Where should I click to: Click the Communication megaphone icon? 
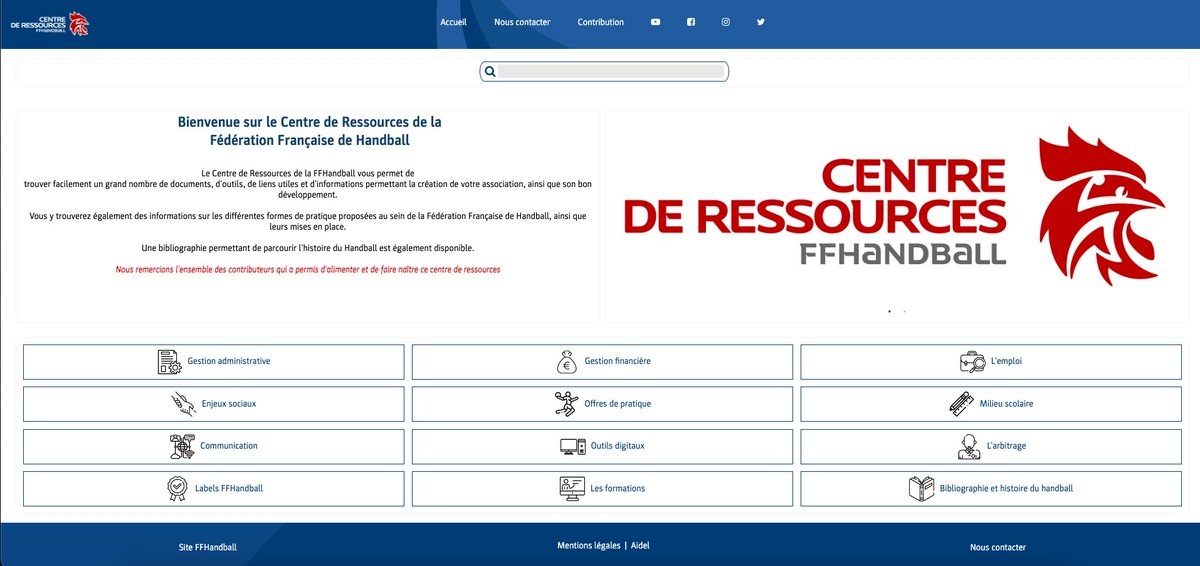[x=182, y=446]
